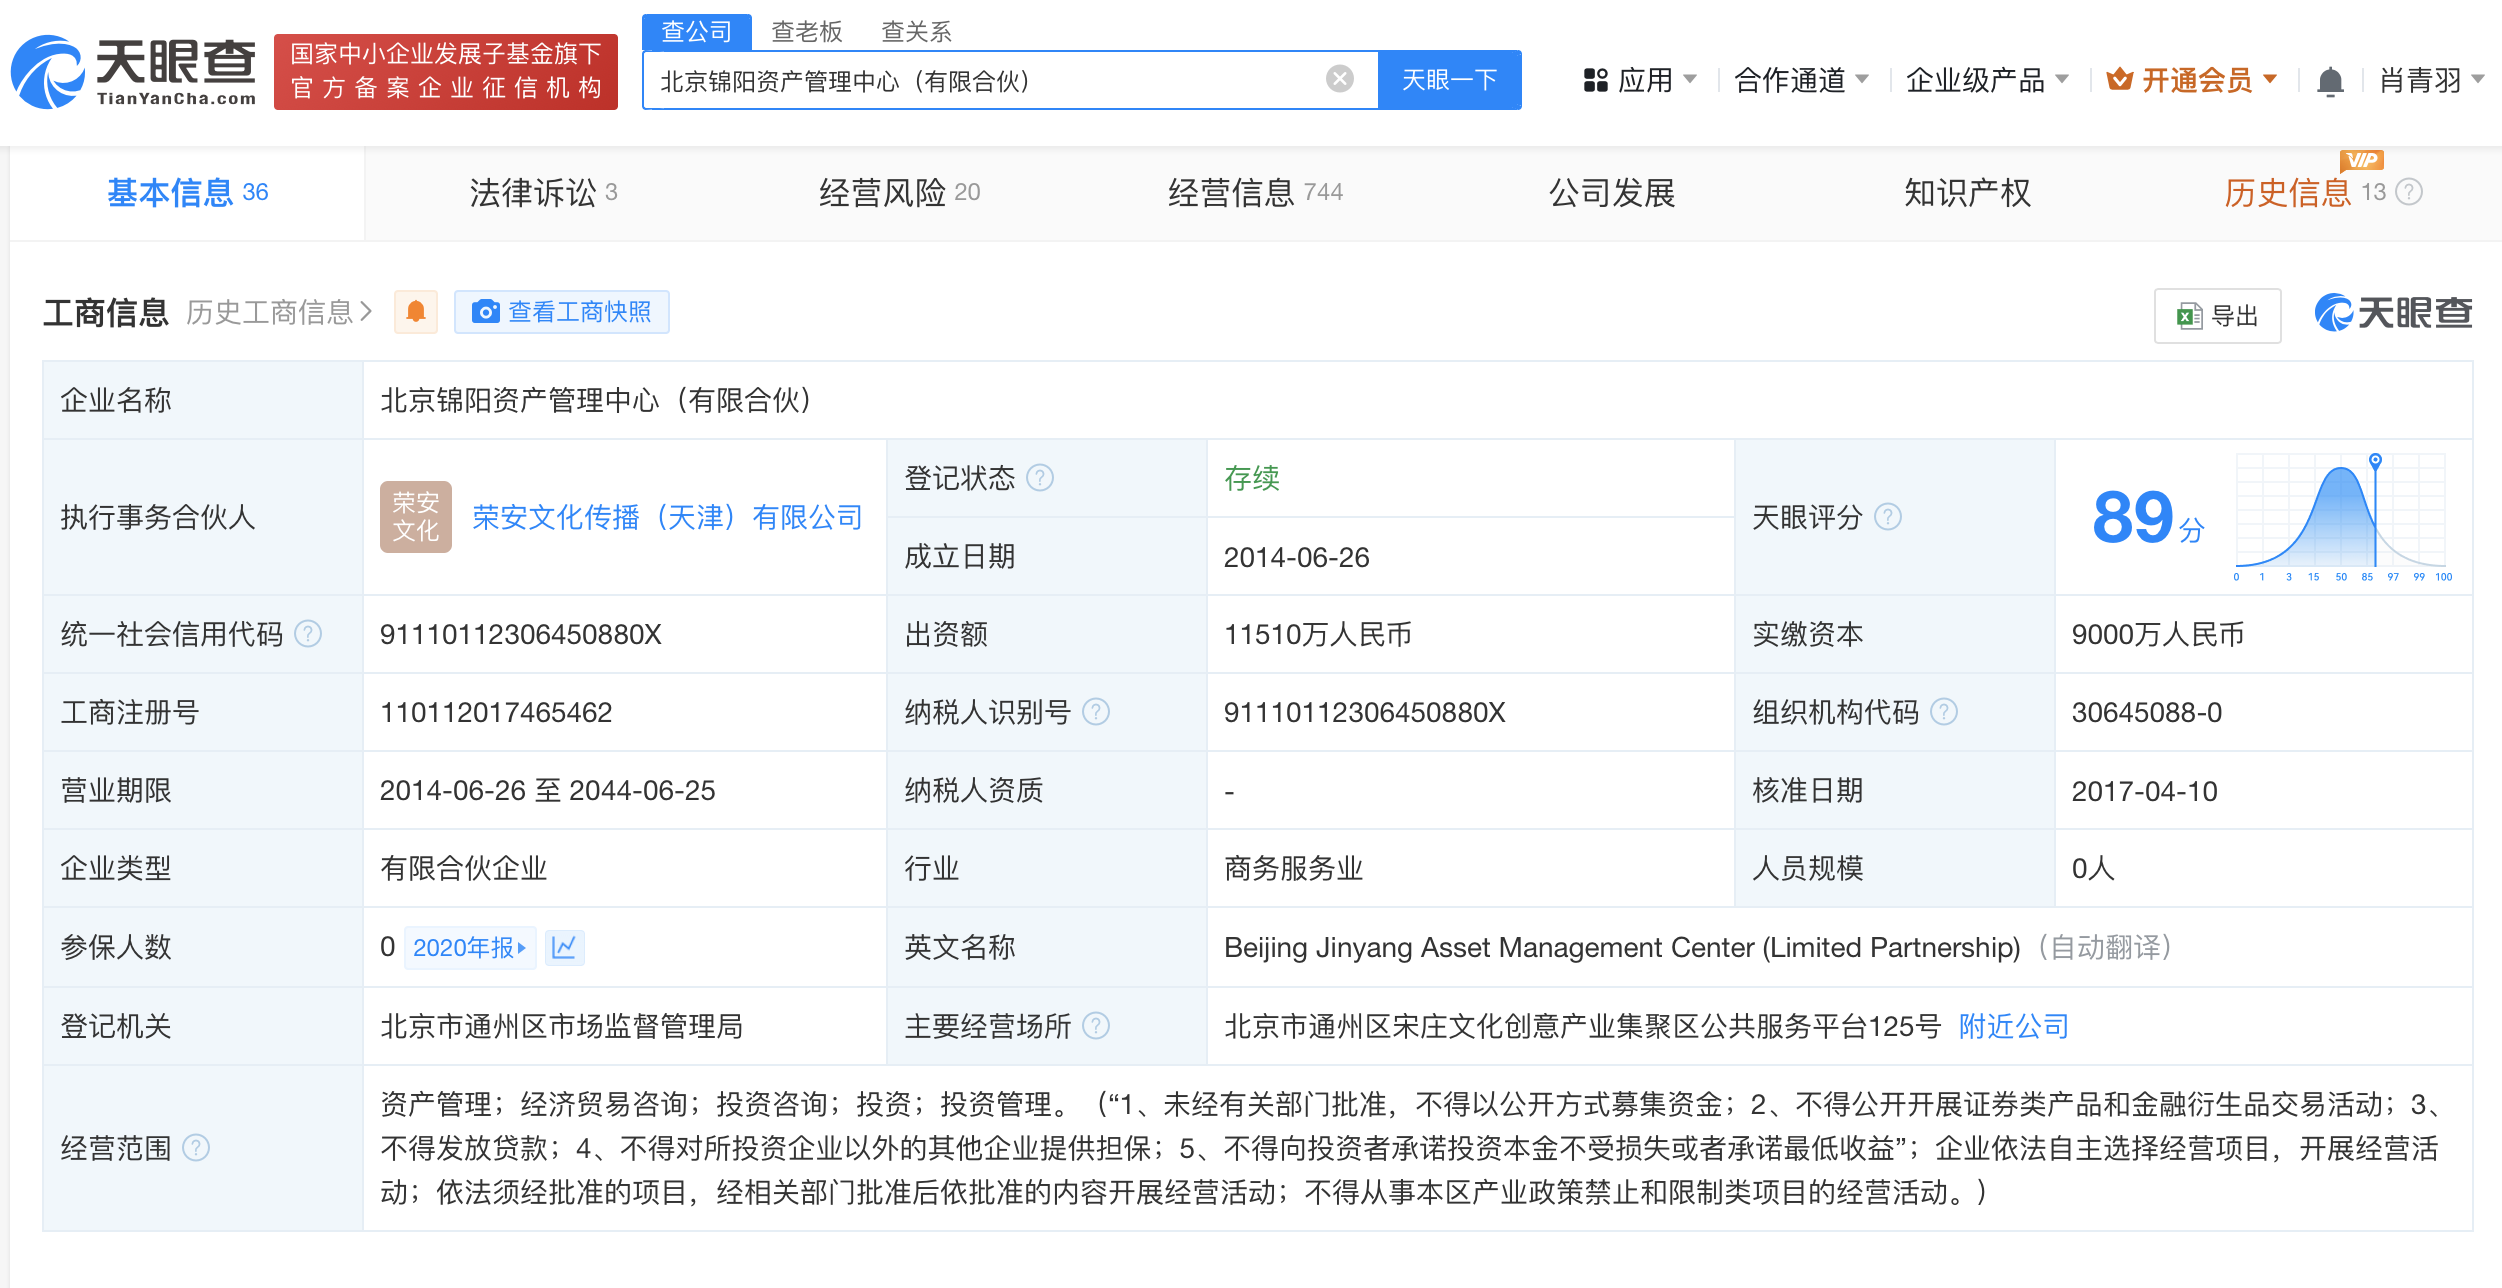Image resolution: width=2502 pixels, height=1288 pixels.
Task: Click the registration number 110112017465462
Action: [496, 712]
